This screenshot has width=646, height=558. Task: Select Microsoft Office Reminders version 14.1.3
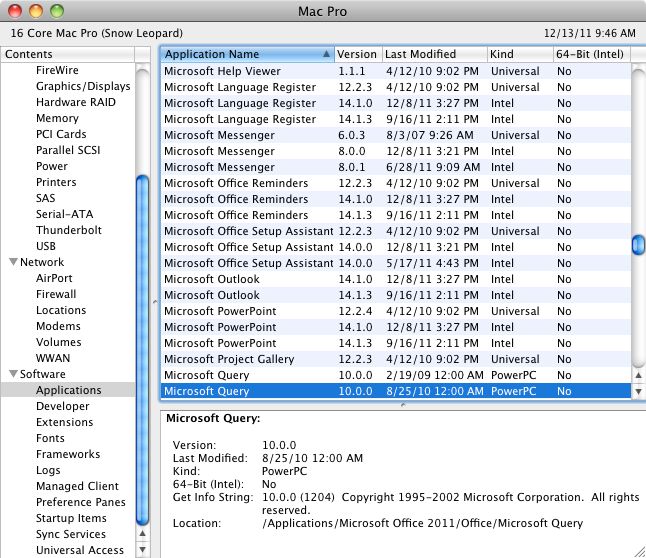tap(396, 215)
